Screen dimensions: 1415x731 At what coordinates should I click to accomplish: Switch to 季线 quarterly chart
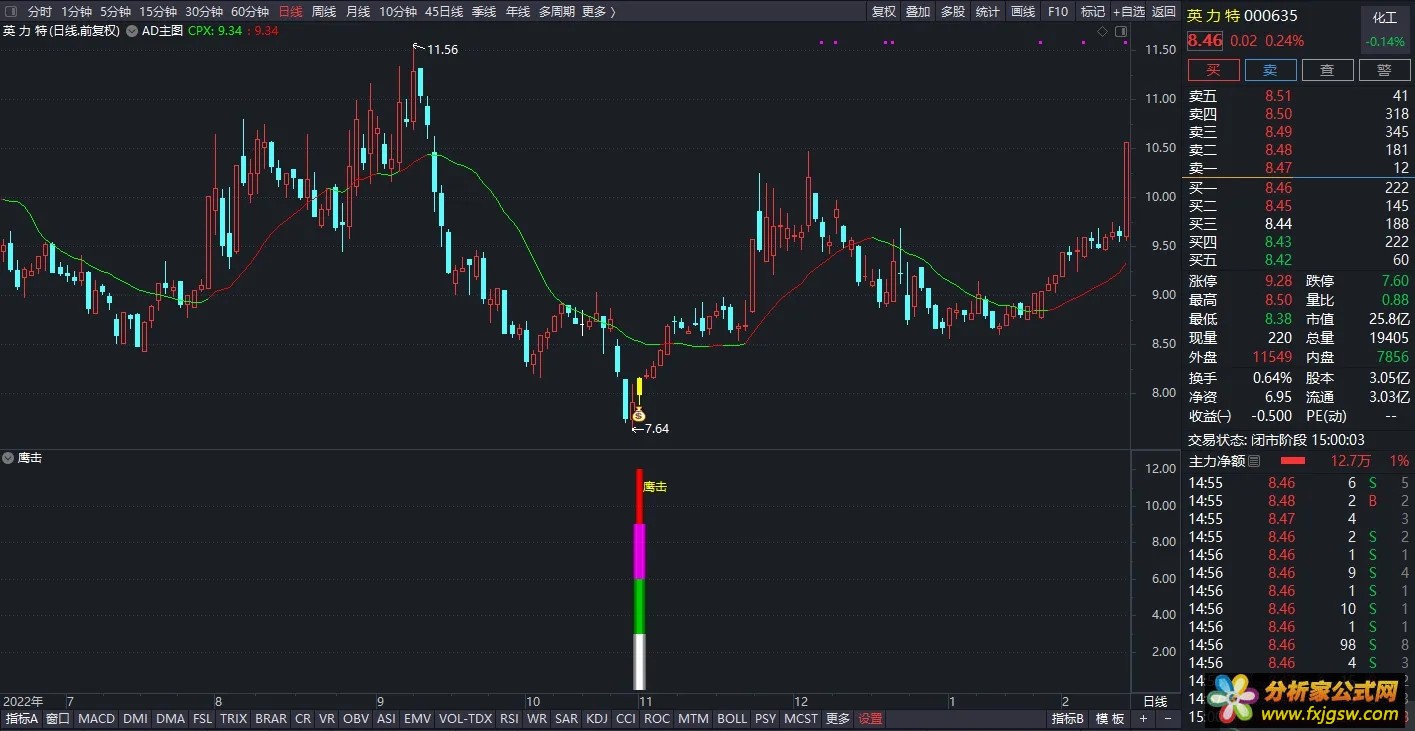(484, 12)
